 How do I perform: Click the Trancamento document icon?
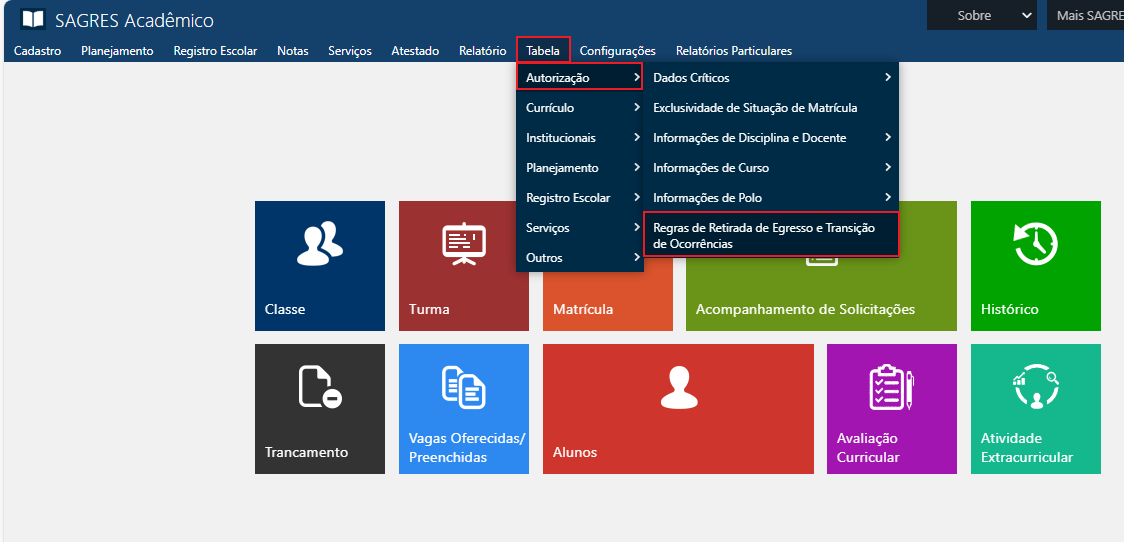320,387
